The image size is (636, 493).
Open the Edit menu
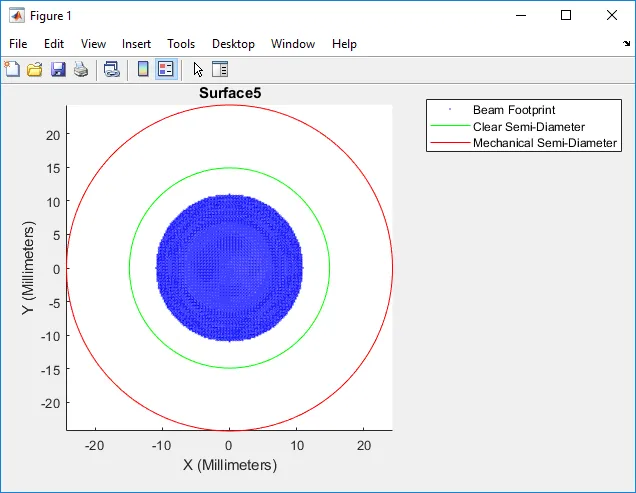[54, 44]
